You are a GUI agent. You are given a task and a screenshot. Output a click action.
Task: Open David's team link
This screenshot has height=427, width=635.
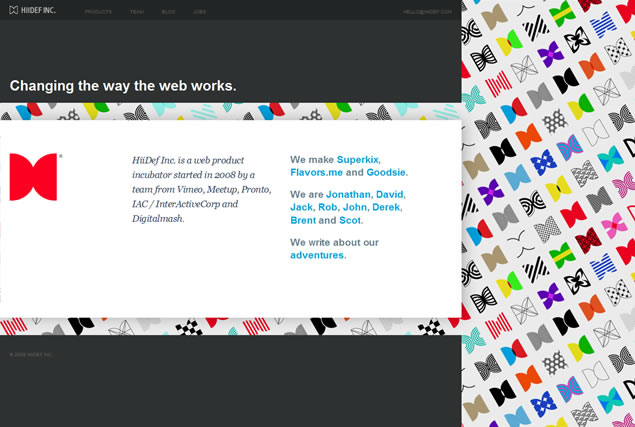pos(390,194)
